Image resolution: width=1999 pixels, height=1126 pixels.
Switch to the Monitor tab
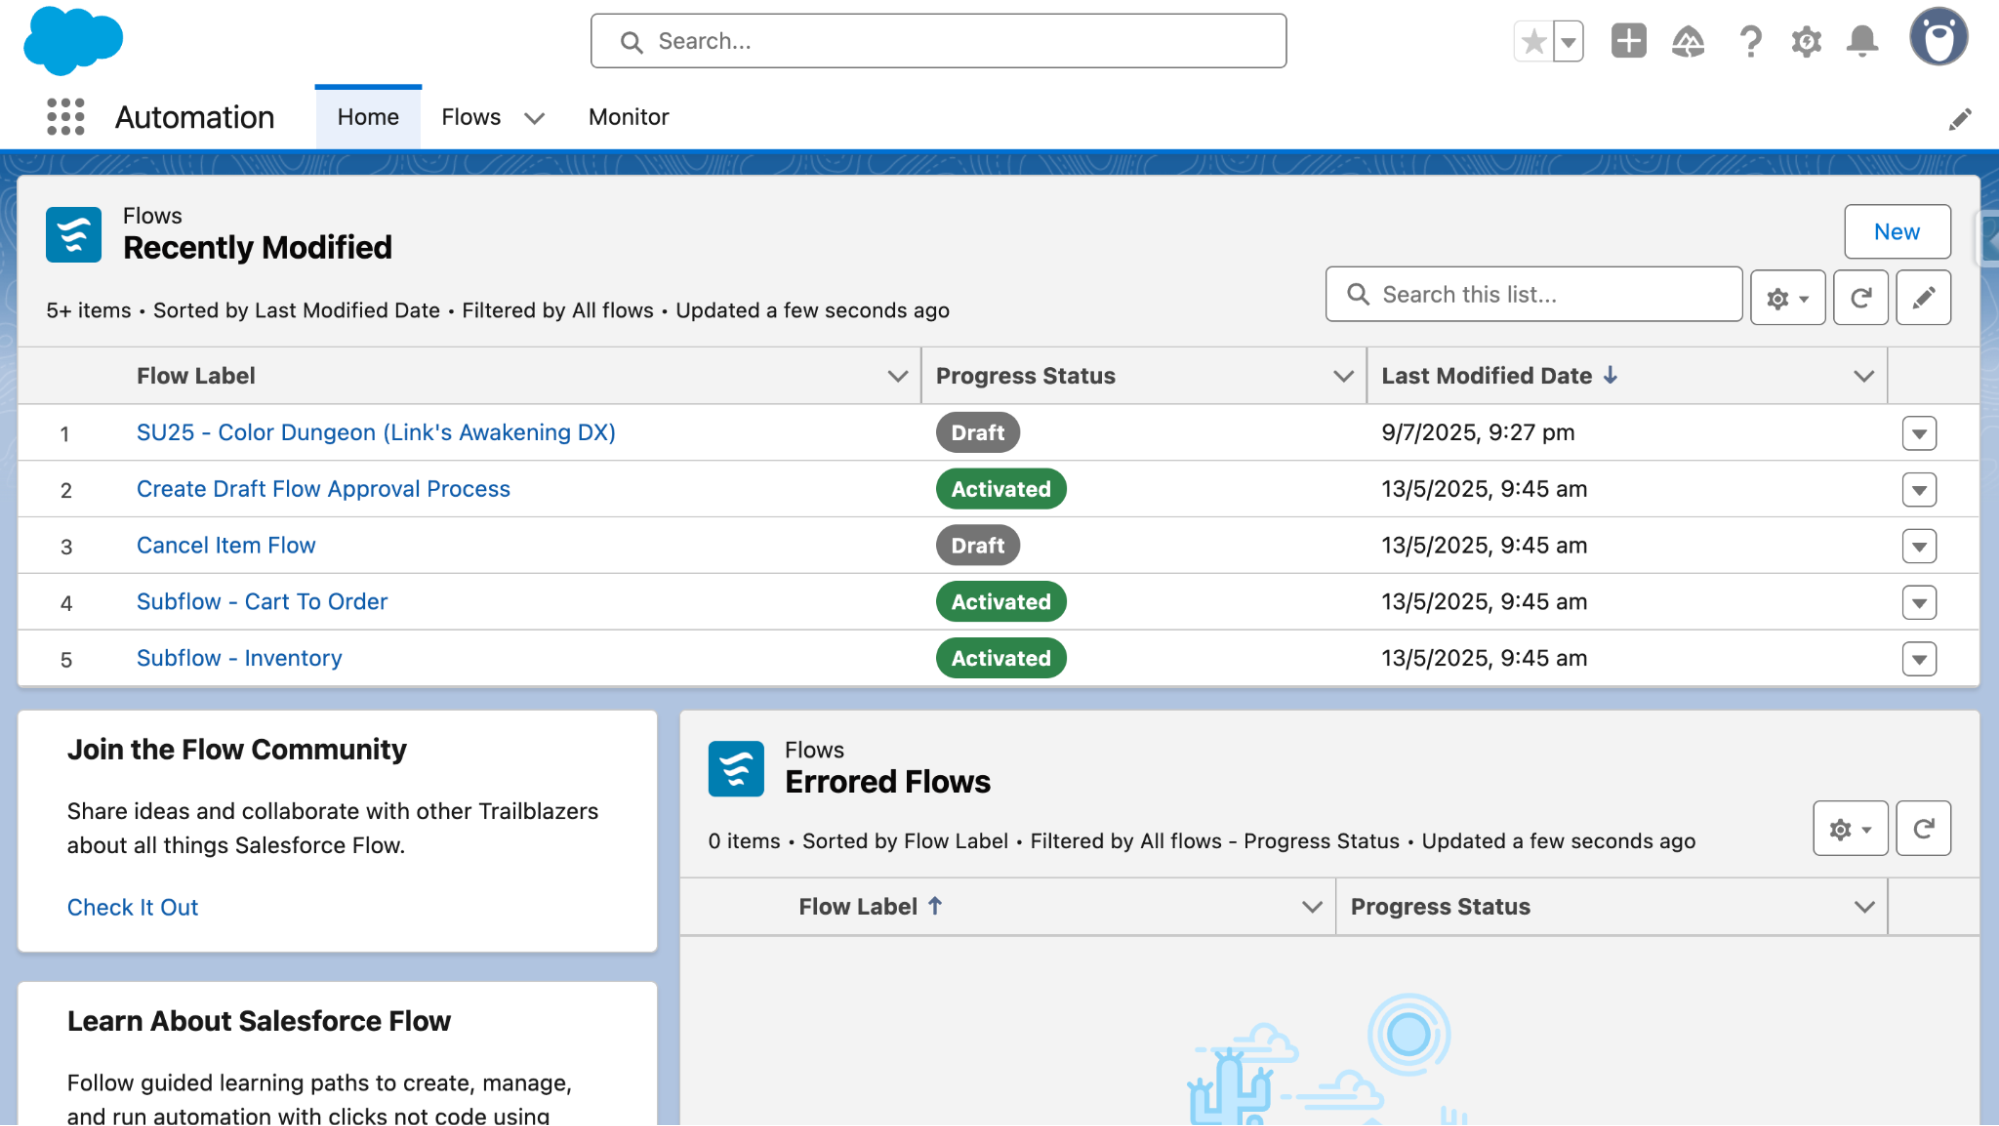(628, 117)
